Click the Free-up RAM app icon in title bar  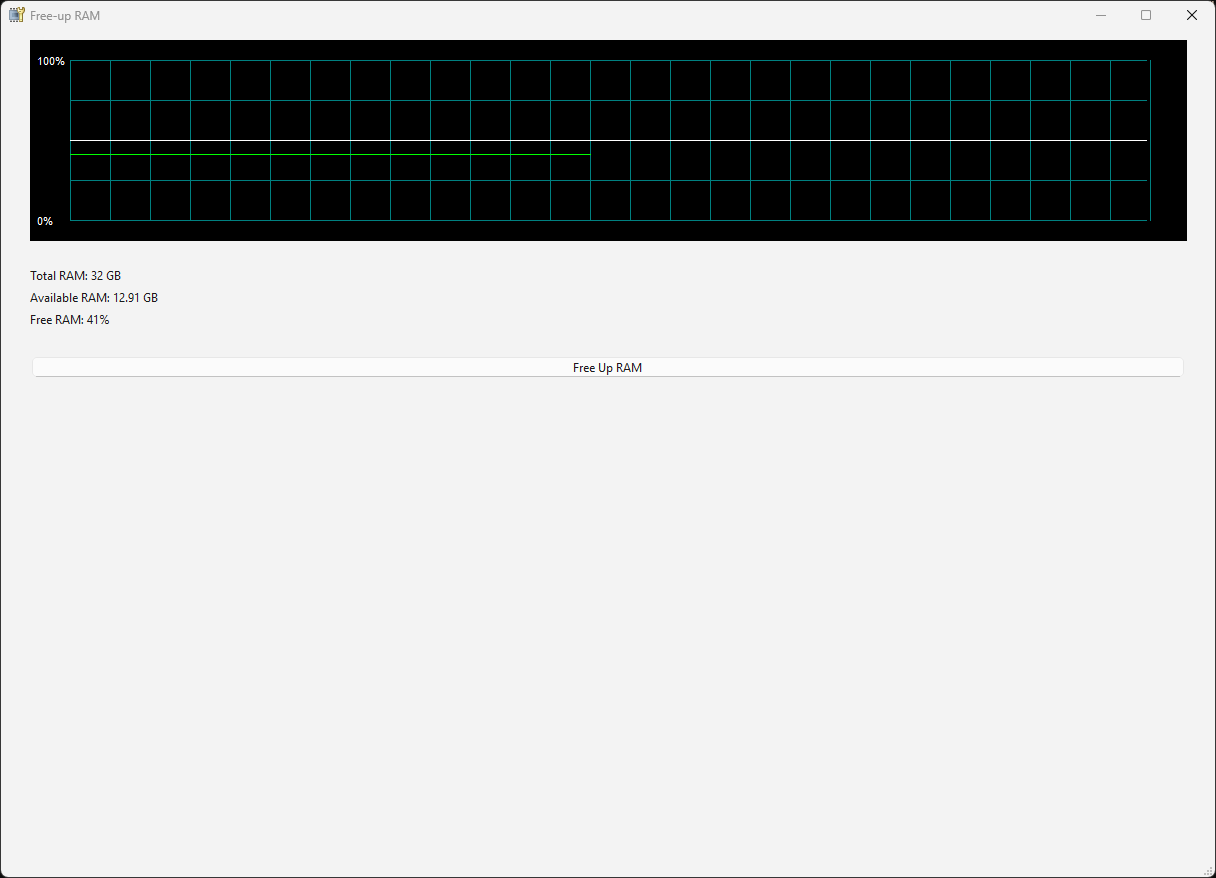[16, 15]
